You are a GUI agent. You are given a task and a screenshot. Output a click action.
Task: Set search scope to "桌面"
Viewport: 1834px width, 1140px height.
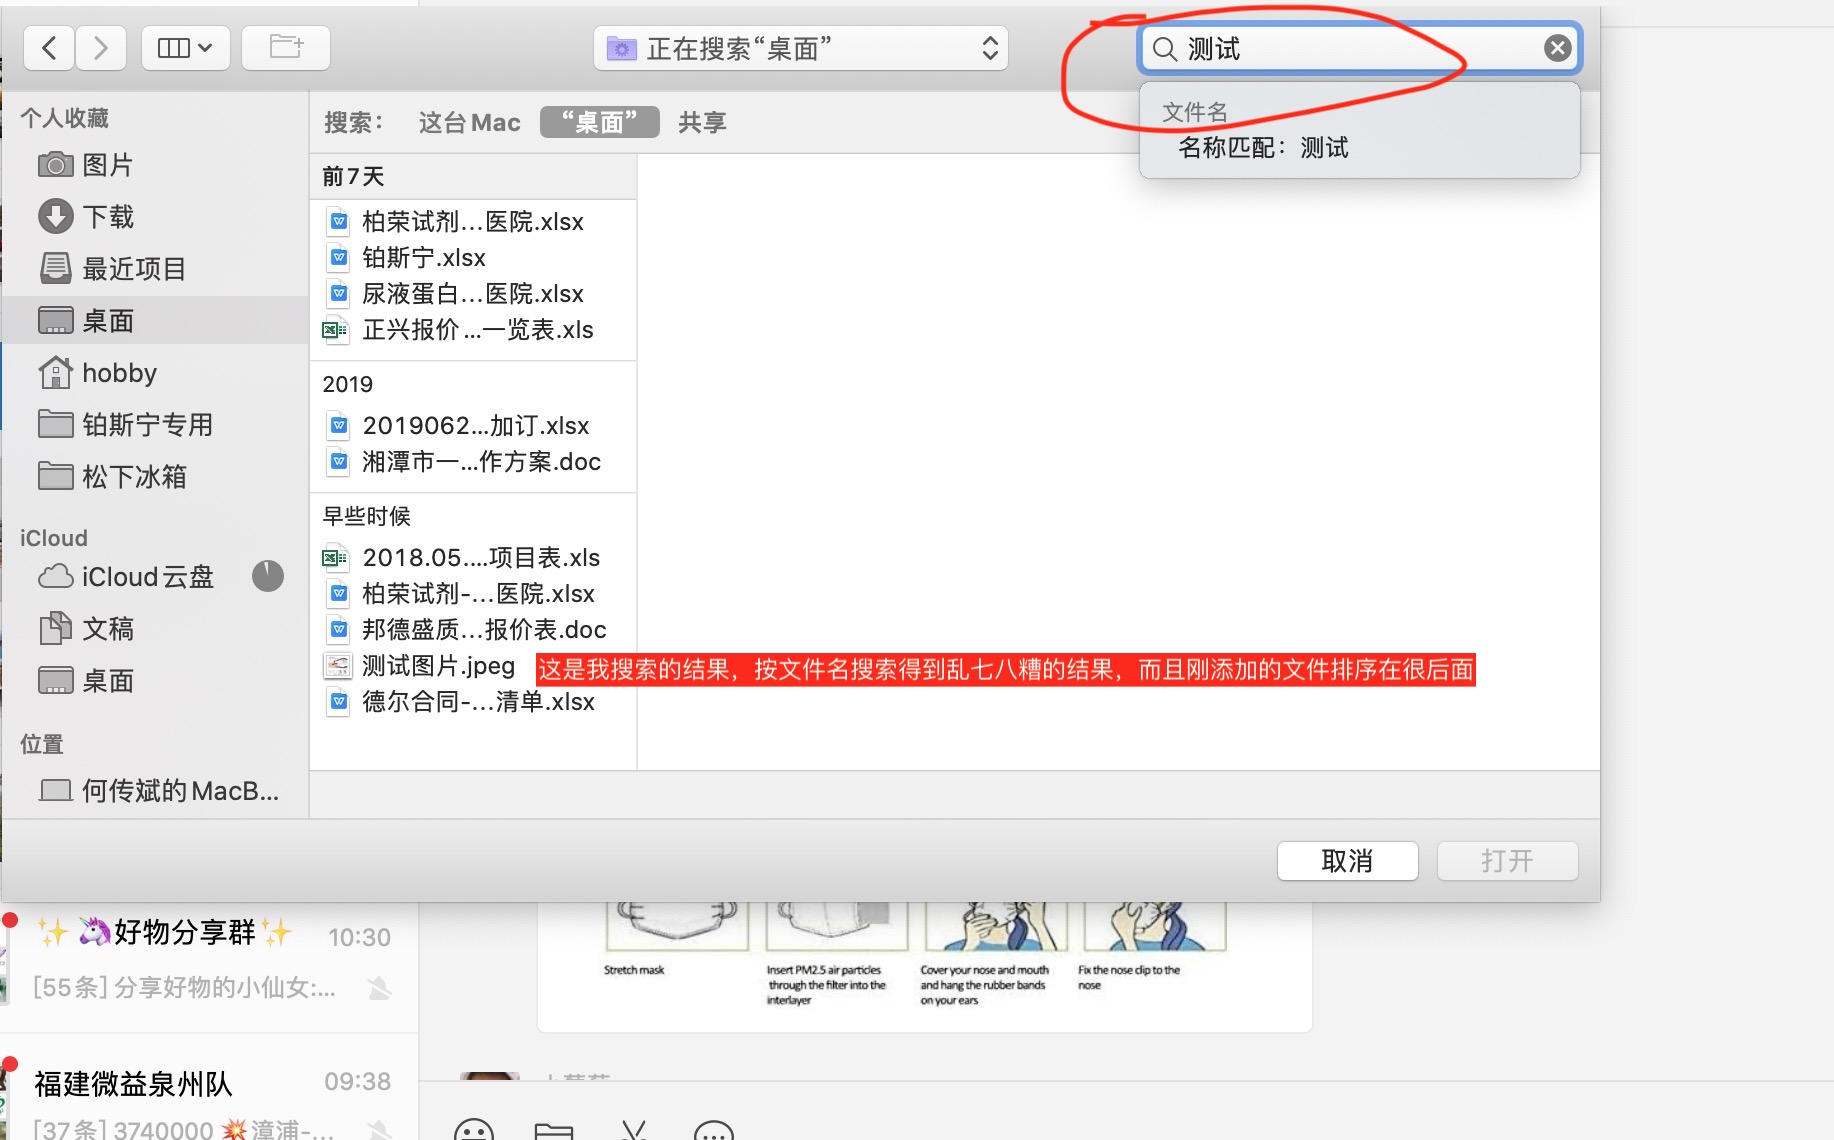(599, 122)
